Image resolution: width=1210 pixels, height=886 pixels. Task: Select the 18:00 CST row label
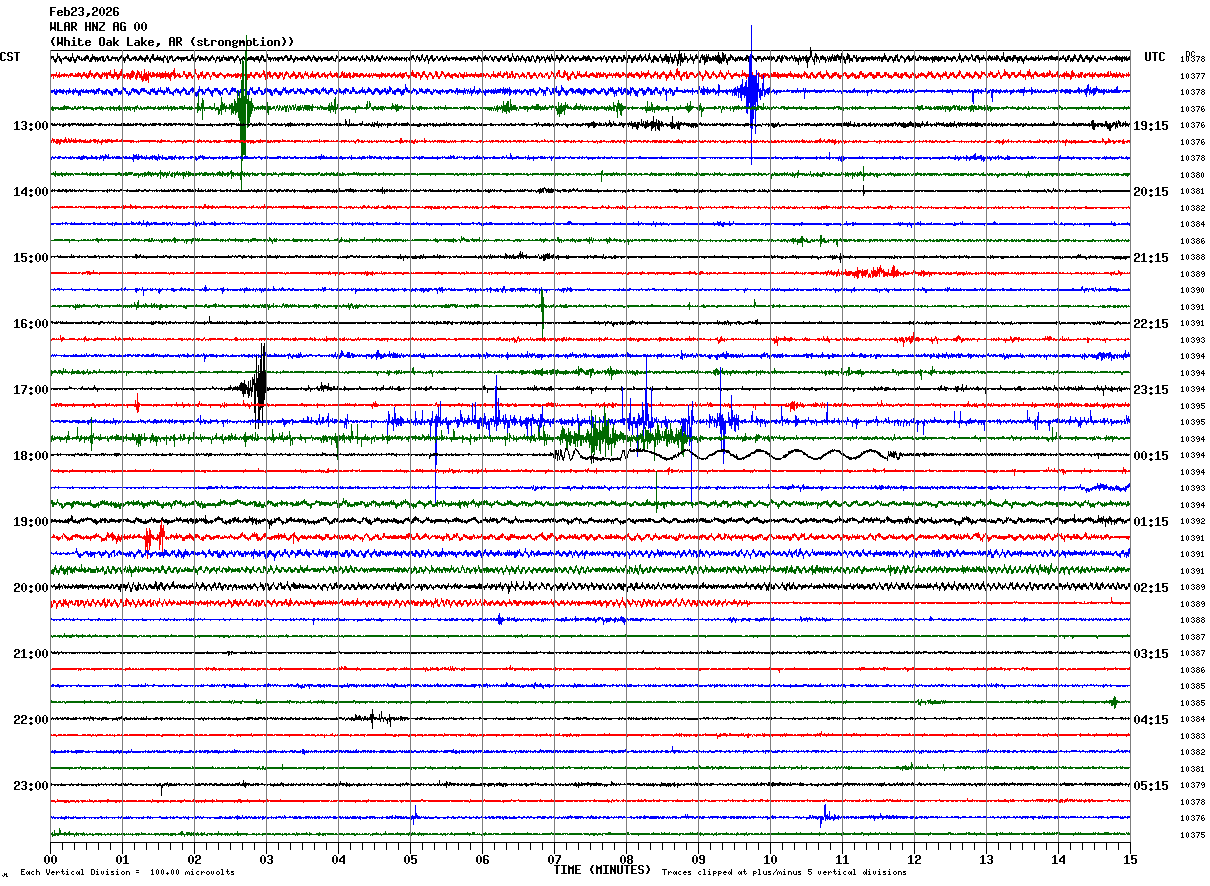(x=30, y=456)
